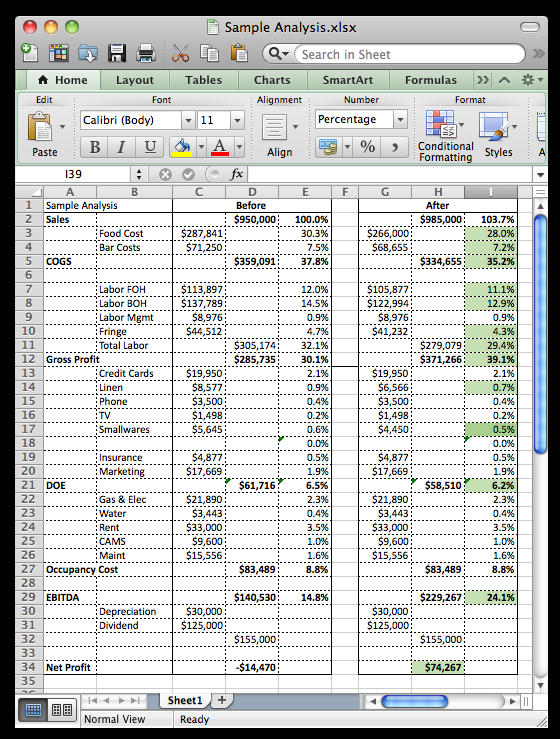
Task: Open the ribbon settings gear menu
Action: point(532,80)
